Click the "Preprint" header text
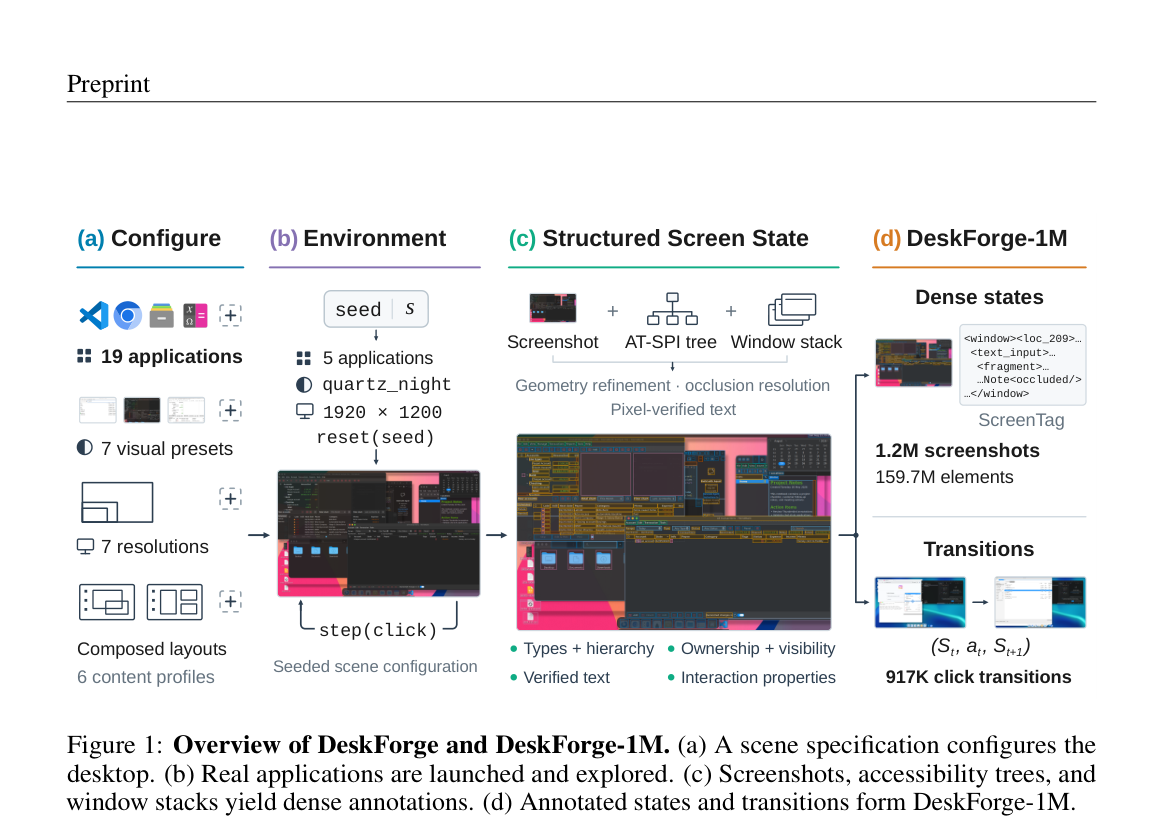This screenshot has height=830, width=1162. pyautogui.click(x=108, y=84)
